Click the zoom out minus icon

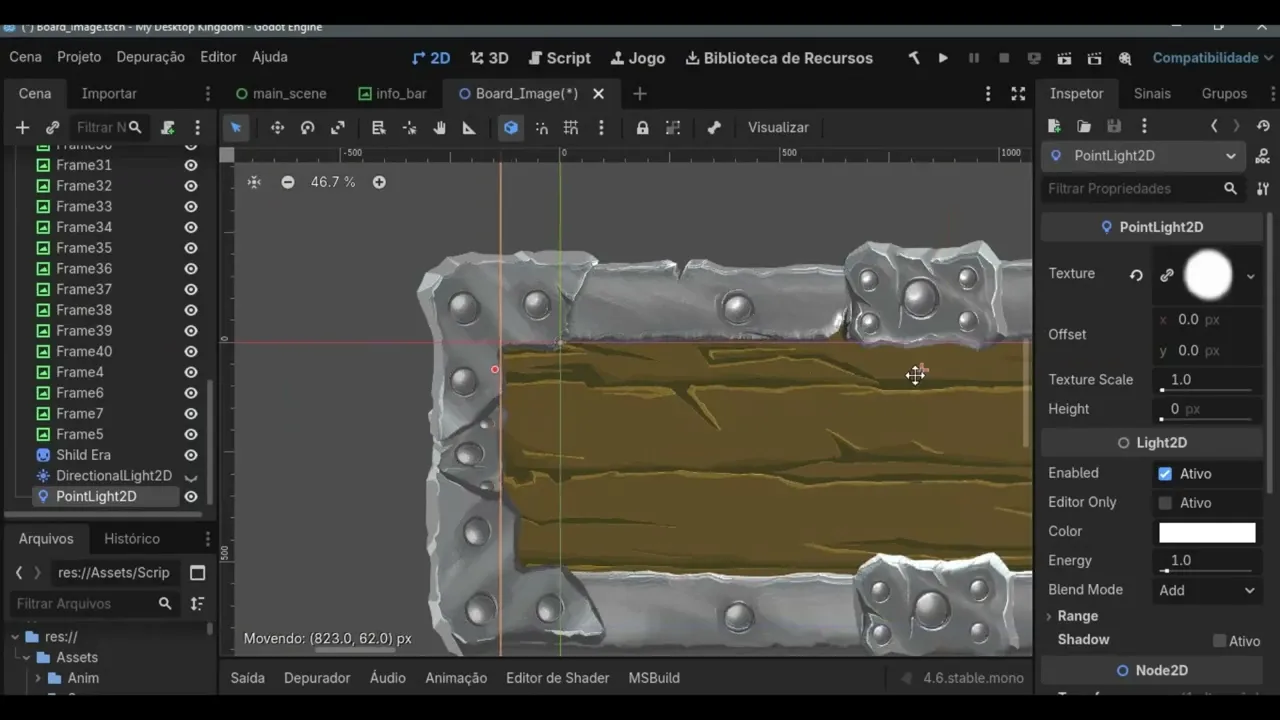point(288,182)
